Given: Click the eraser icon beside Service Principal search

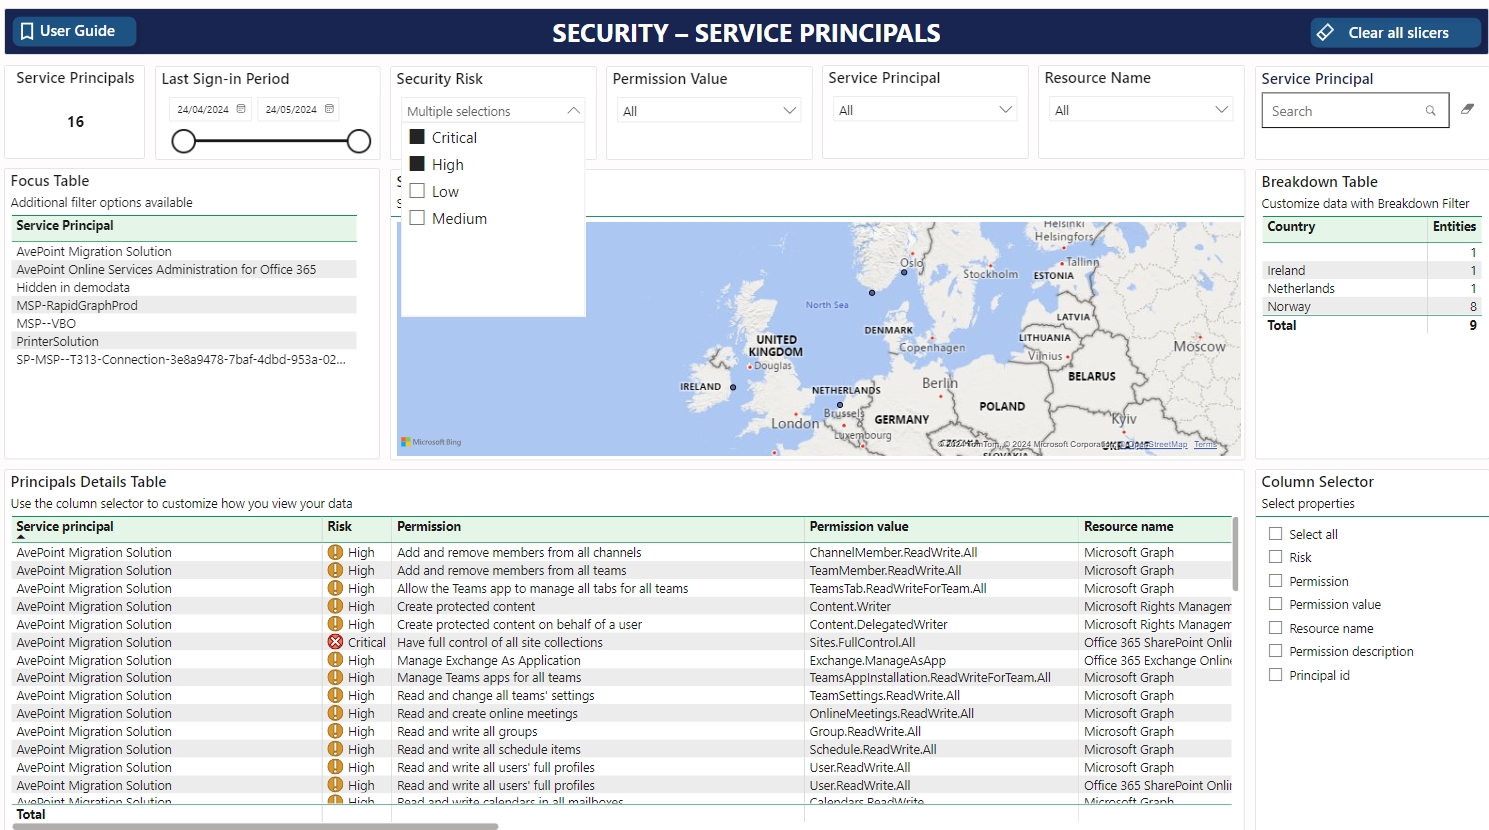Looking at the screenshot, I should click(1467, 109).
